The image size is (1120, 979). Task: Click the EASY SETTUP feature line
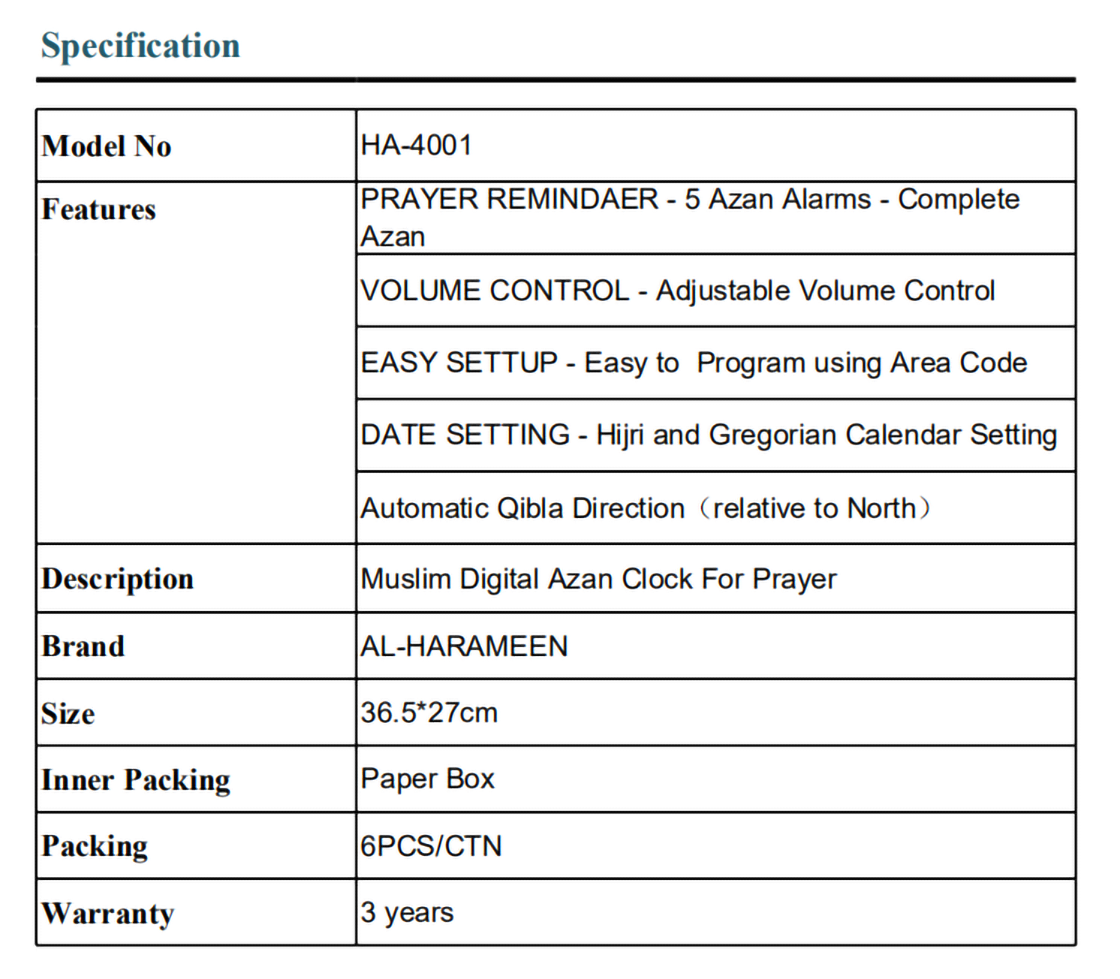coord(693,362)
